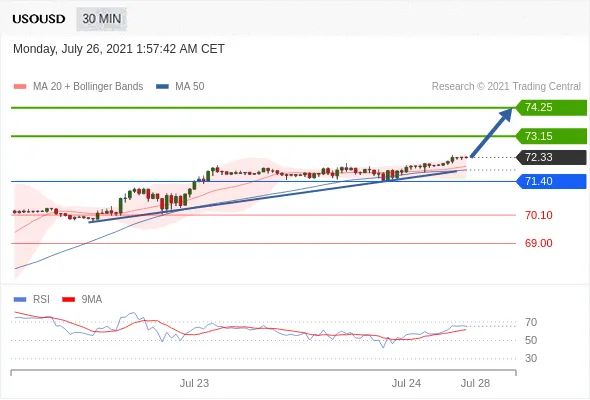Select the 30 MIN timeframe button
The width and height of the screenshot is (590, 400).
[x=102, y=19]
